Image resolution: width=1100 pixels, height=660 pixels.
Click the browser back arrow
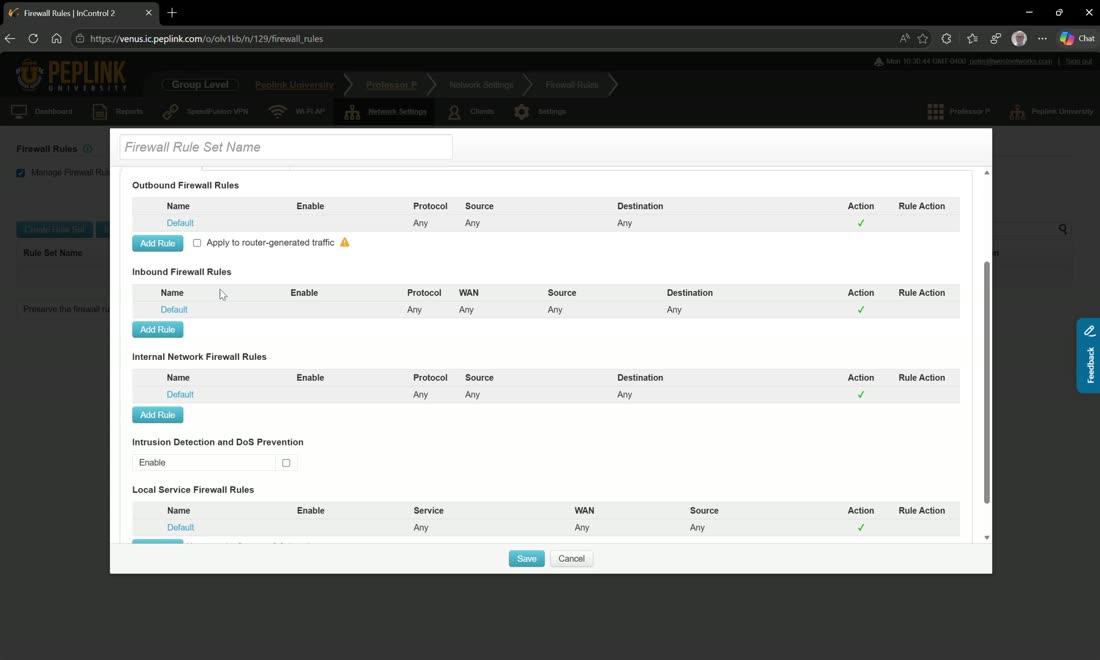coord(10,39)
